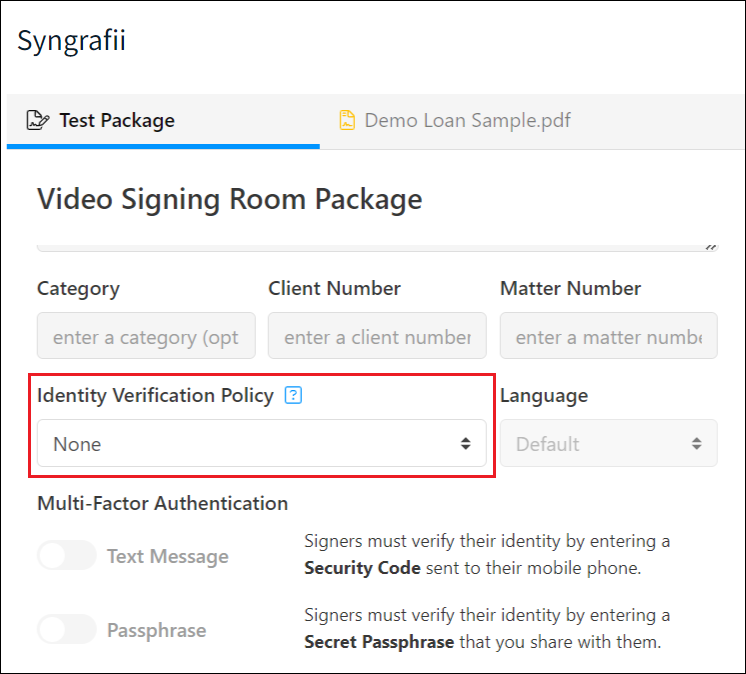Switch to the Test Package tab
This screenshot has width=746, height=674.
pyautogui.click(x=163, y=121)
